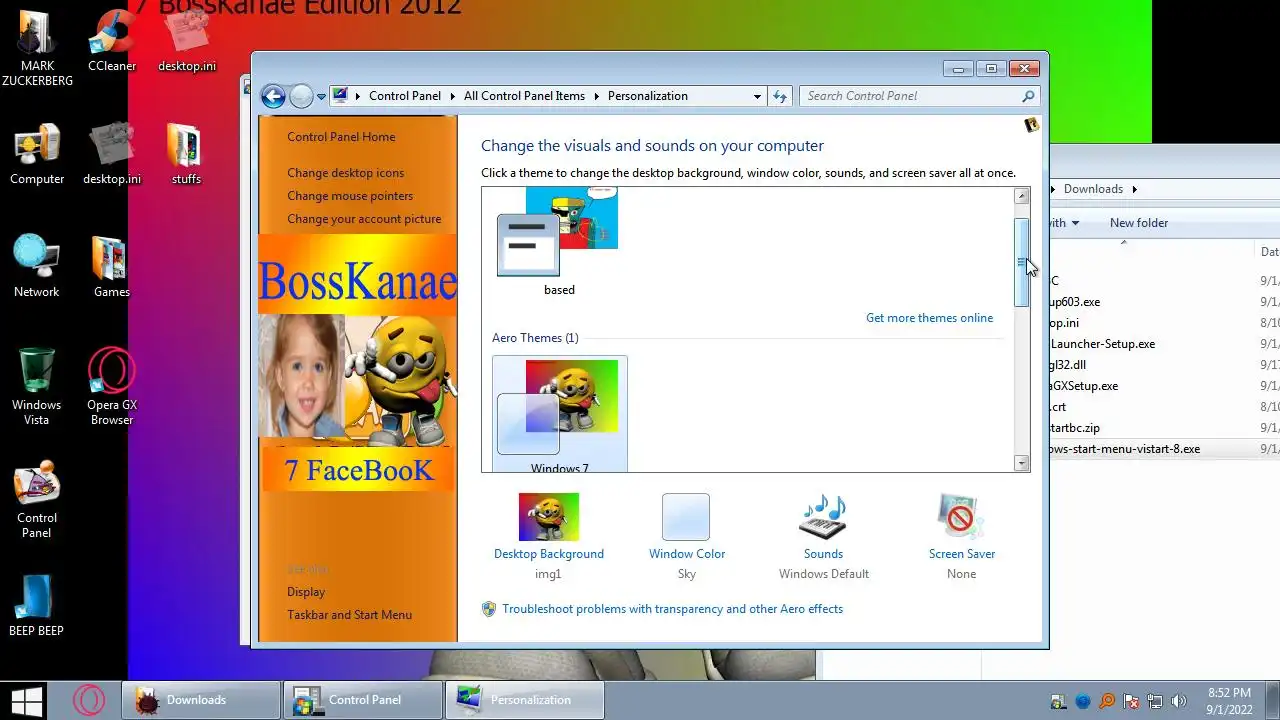Image resolution: width=1280 pixels, height=720 pixels.
Task: Open Change mouse pointers link
Action: pos(350,196)
